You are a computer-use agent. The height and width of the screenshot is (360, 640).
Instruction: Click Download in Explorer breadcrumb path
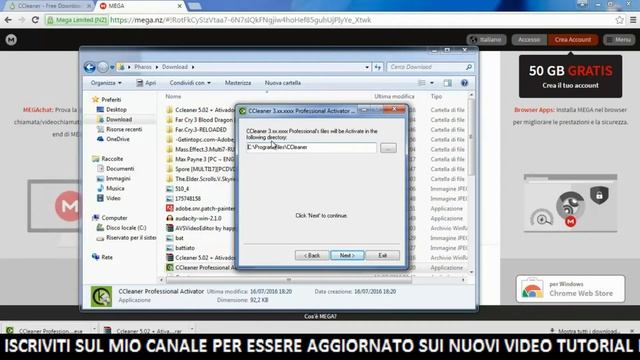(175, 67)
